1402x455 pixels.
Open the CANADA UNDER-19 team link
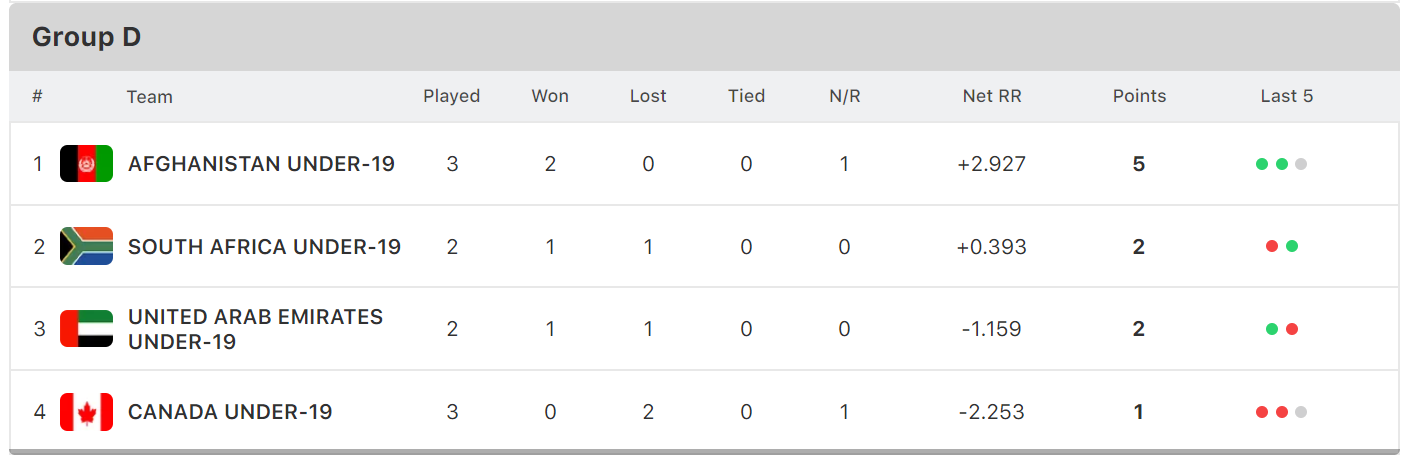(x=230, y=412)
